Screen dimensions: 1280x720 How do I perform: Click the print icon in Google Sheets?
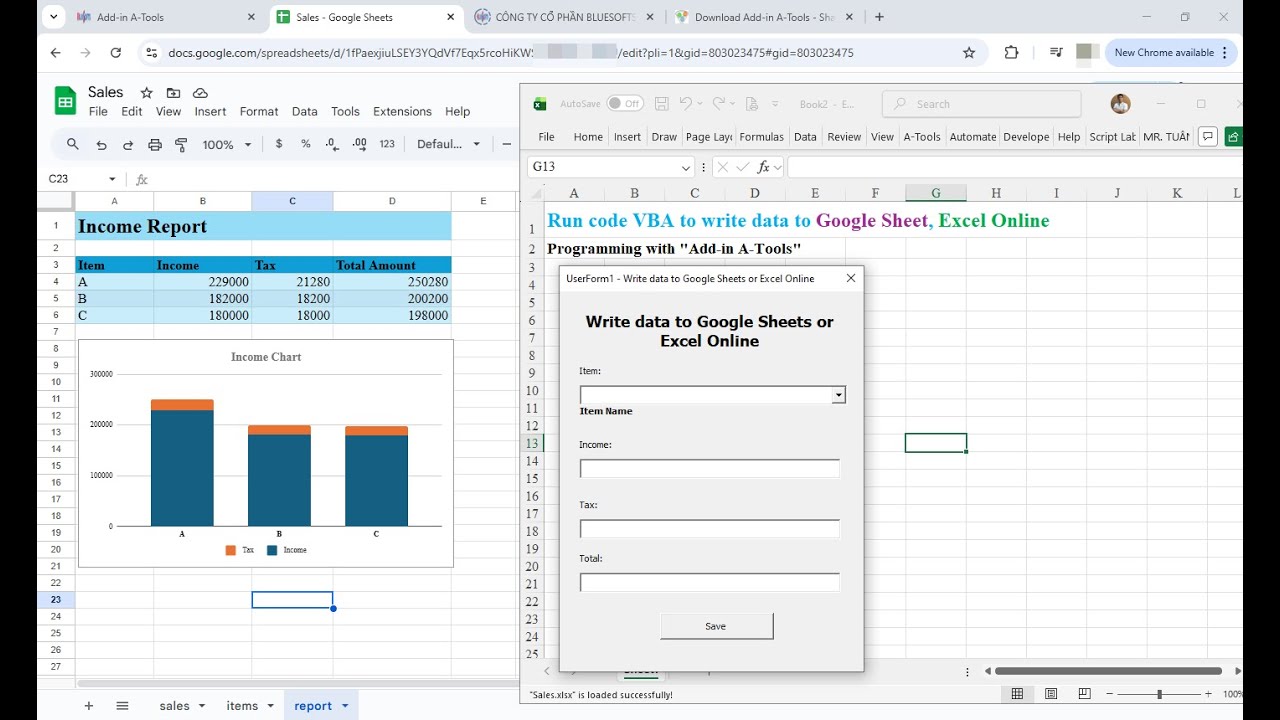[x=155, y=144]
